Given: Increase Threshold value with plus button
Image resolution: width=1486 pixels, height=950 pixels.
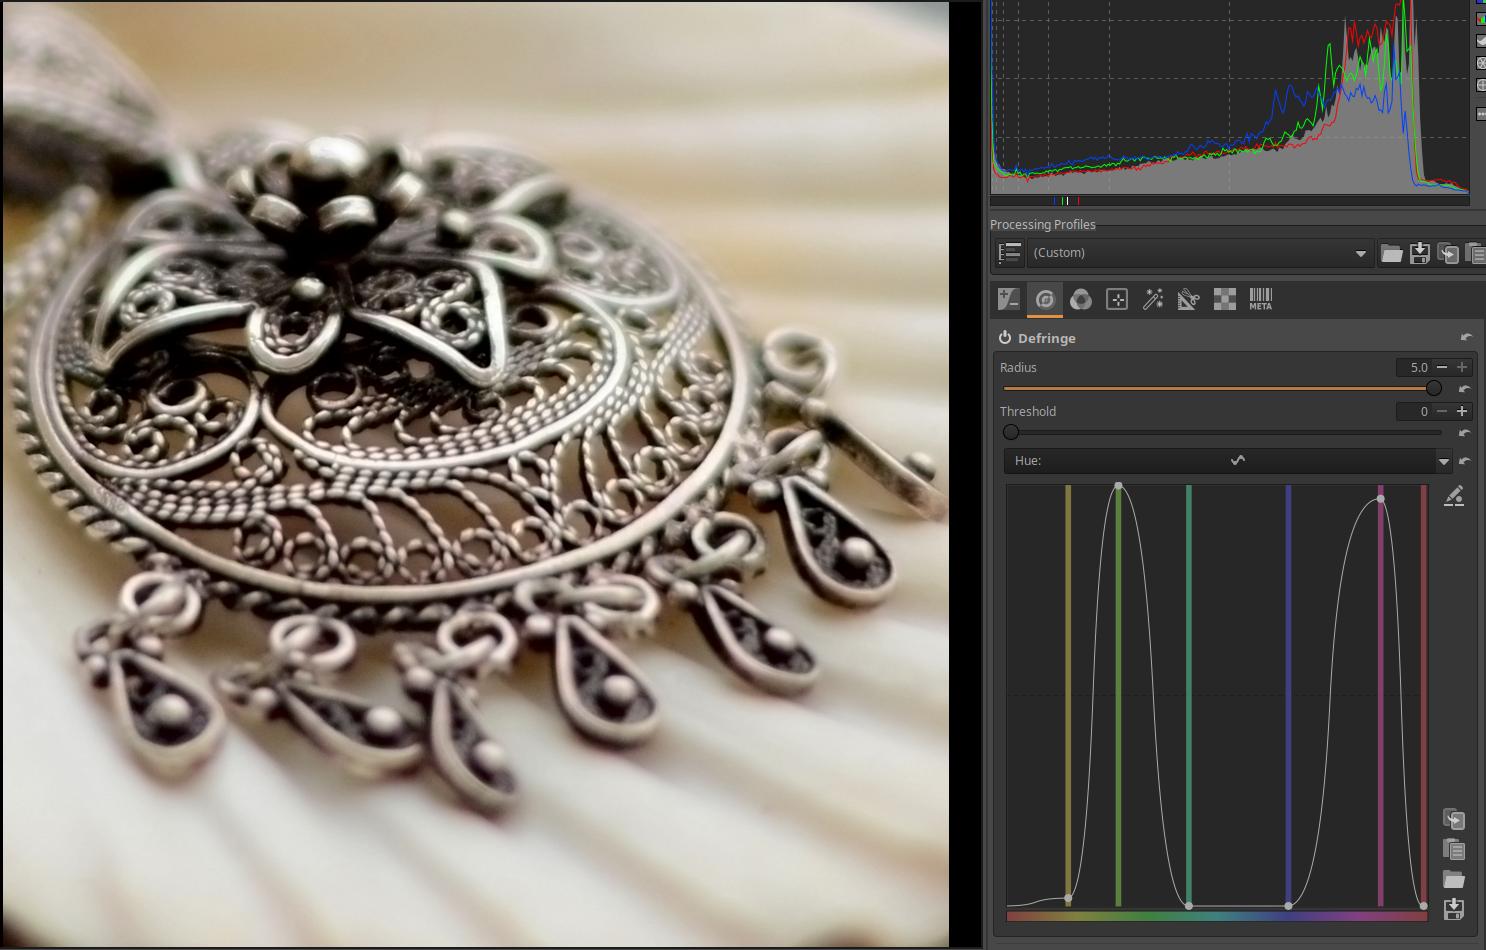Looking at the screenshot, I should [x=1462, y=411].
